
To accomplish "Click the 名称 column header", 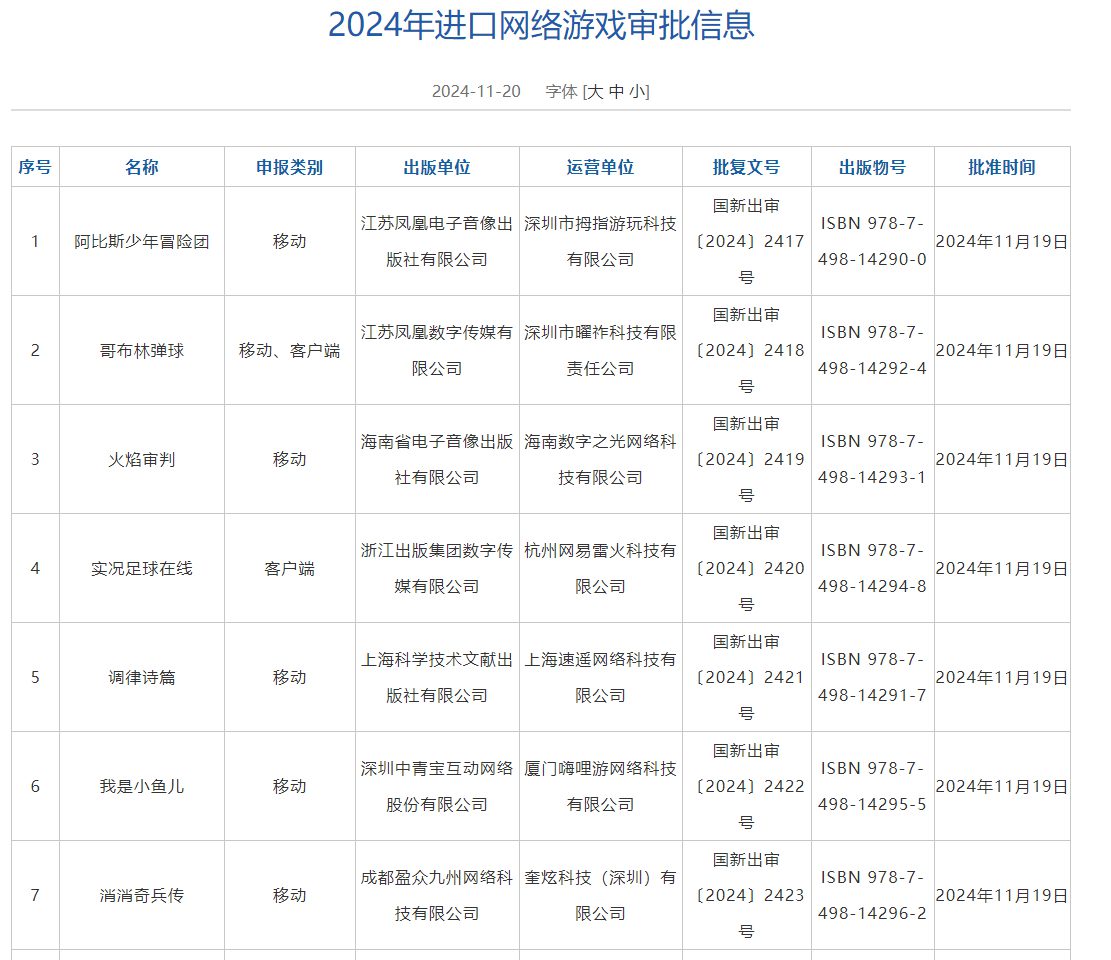I will pyautogui.click(x=141, y=167).
